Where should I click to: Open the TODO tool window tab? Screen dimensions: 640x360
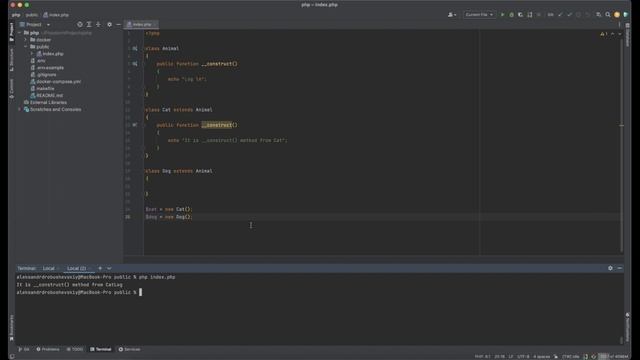75,349
